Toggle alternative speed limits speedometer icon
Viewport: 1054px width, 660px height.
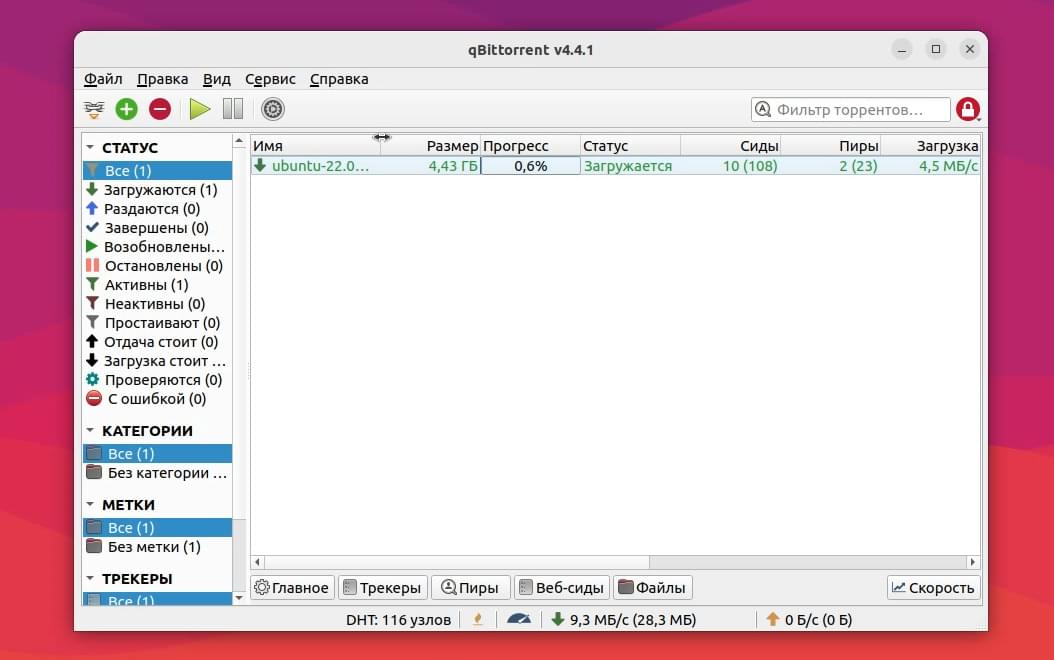519,619
